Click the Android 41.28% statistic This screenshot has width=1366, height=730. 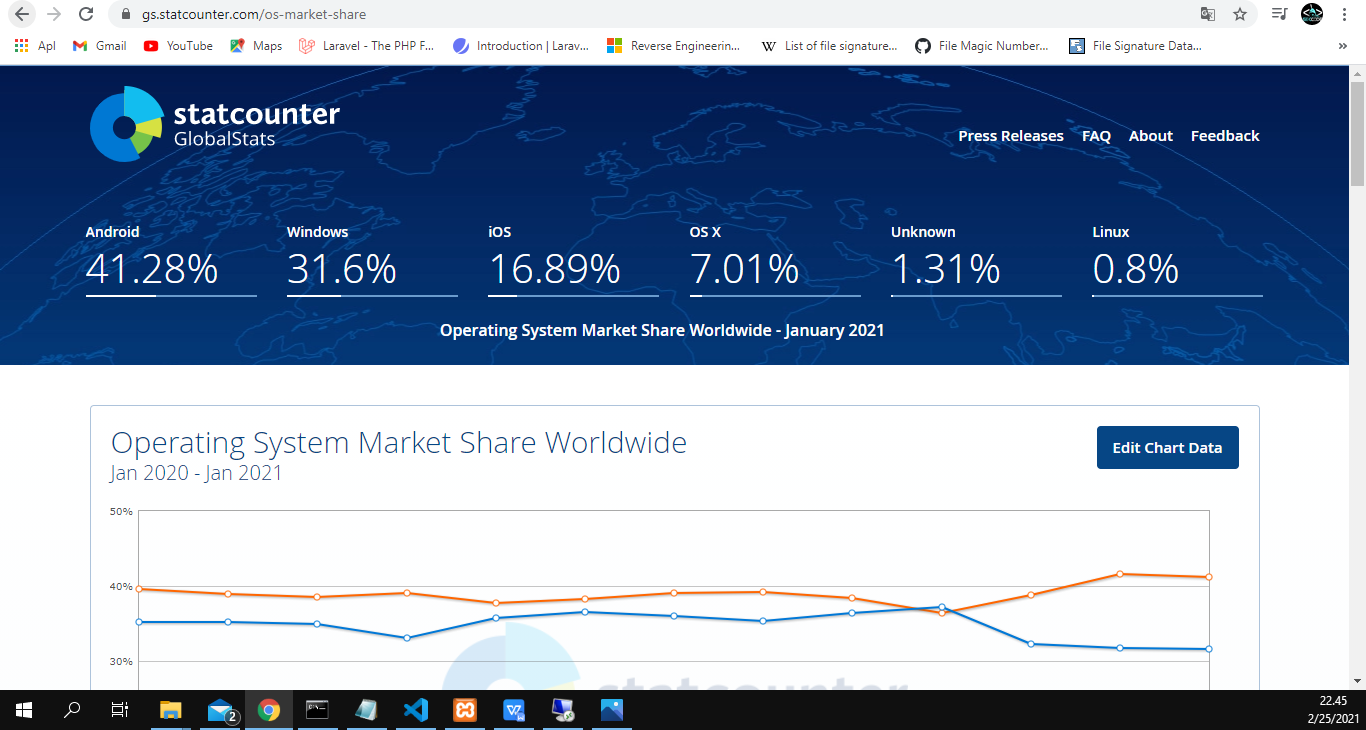click(171, 260)
